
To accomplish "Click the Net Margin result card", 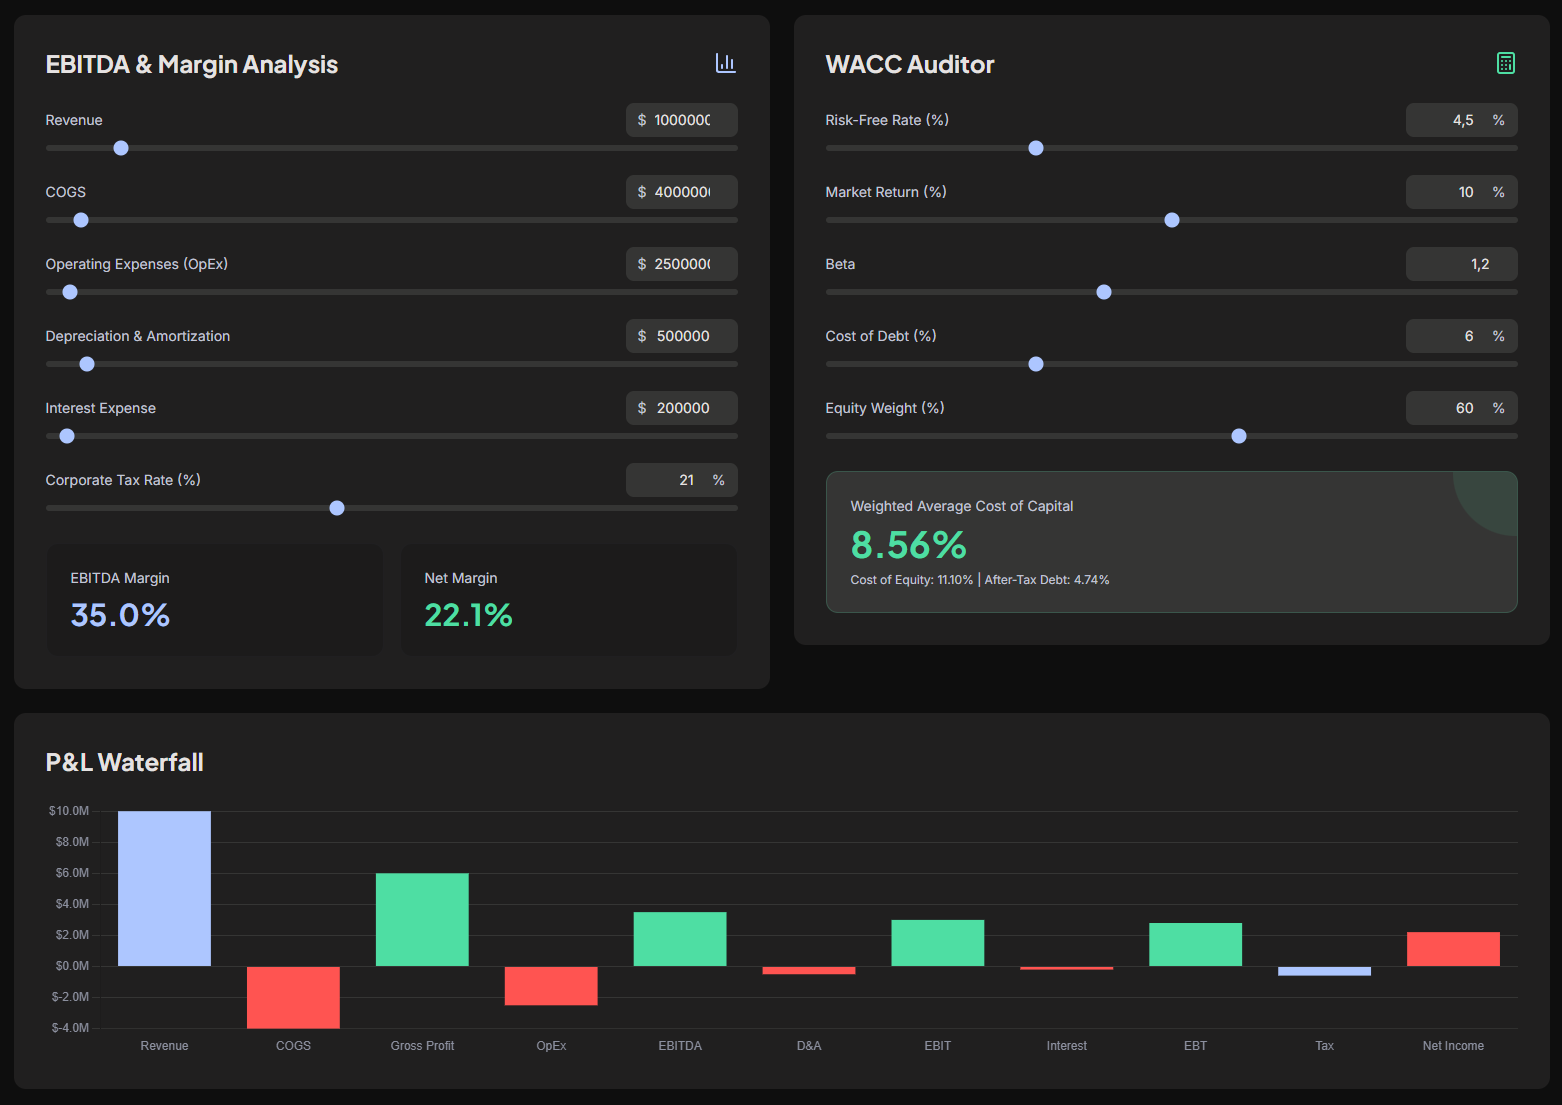I will coord(569,600).
